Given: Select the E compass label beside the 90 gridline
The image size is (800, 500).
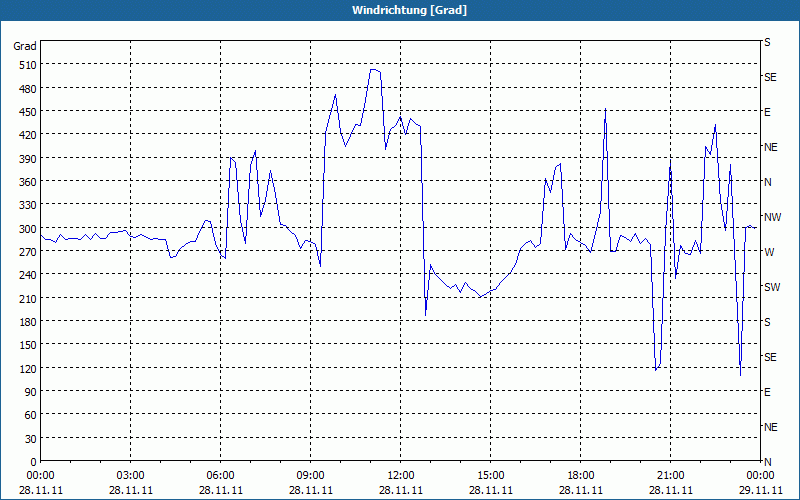Looking at the screenshot, I should (767, 392).
